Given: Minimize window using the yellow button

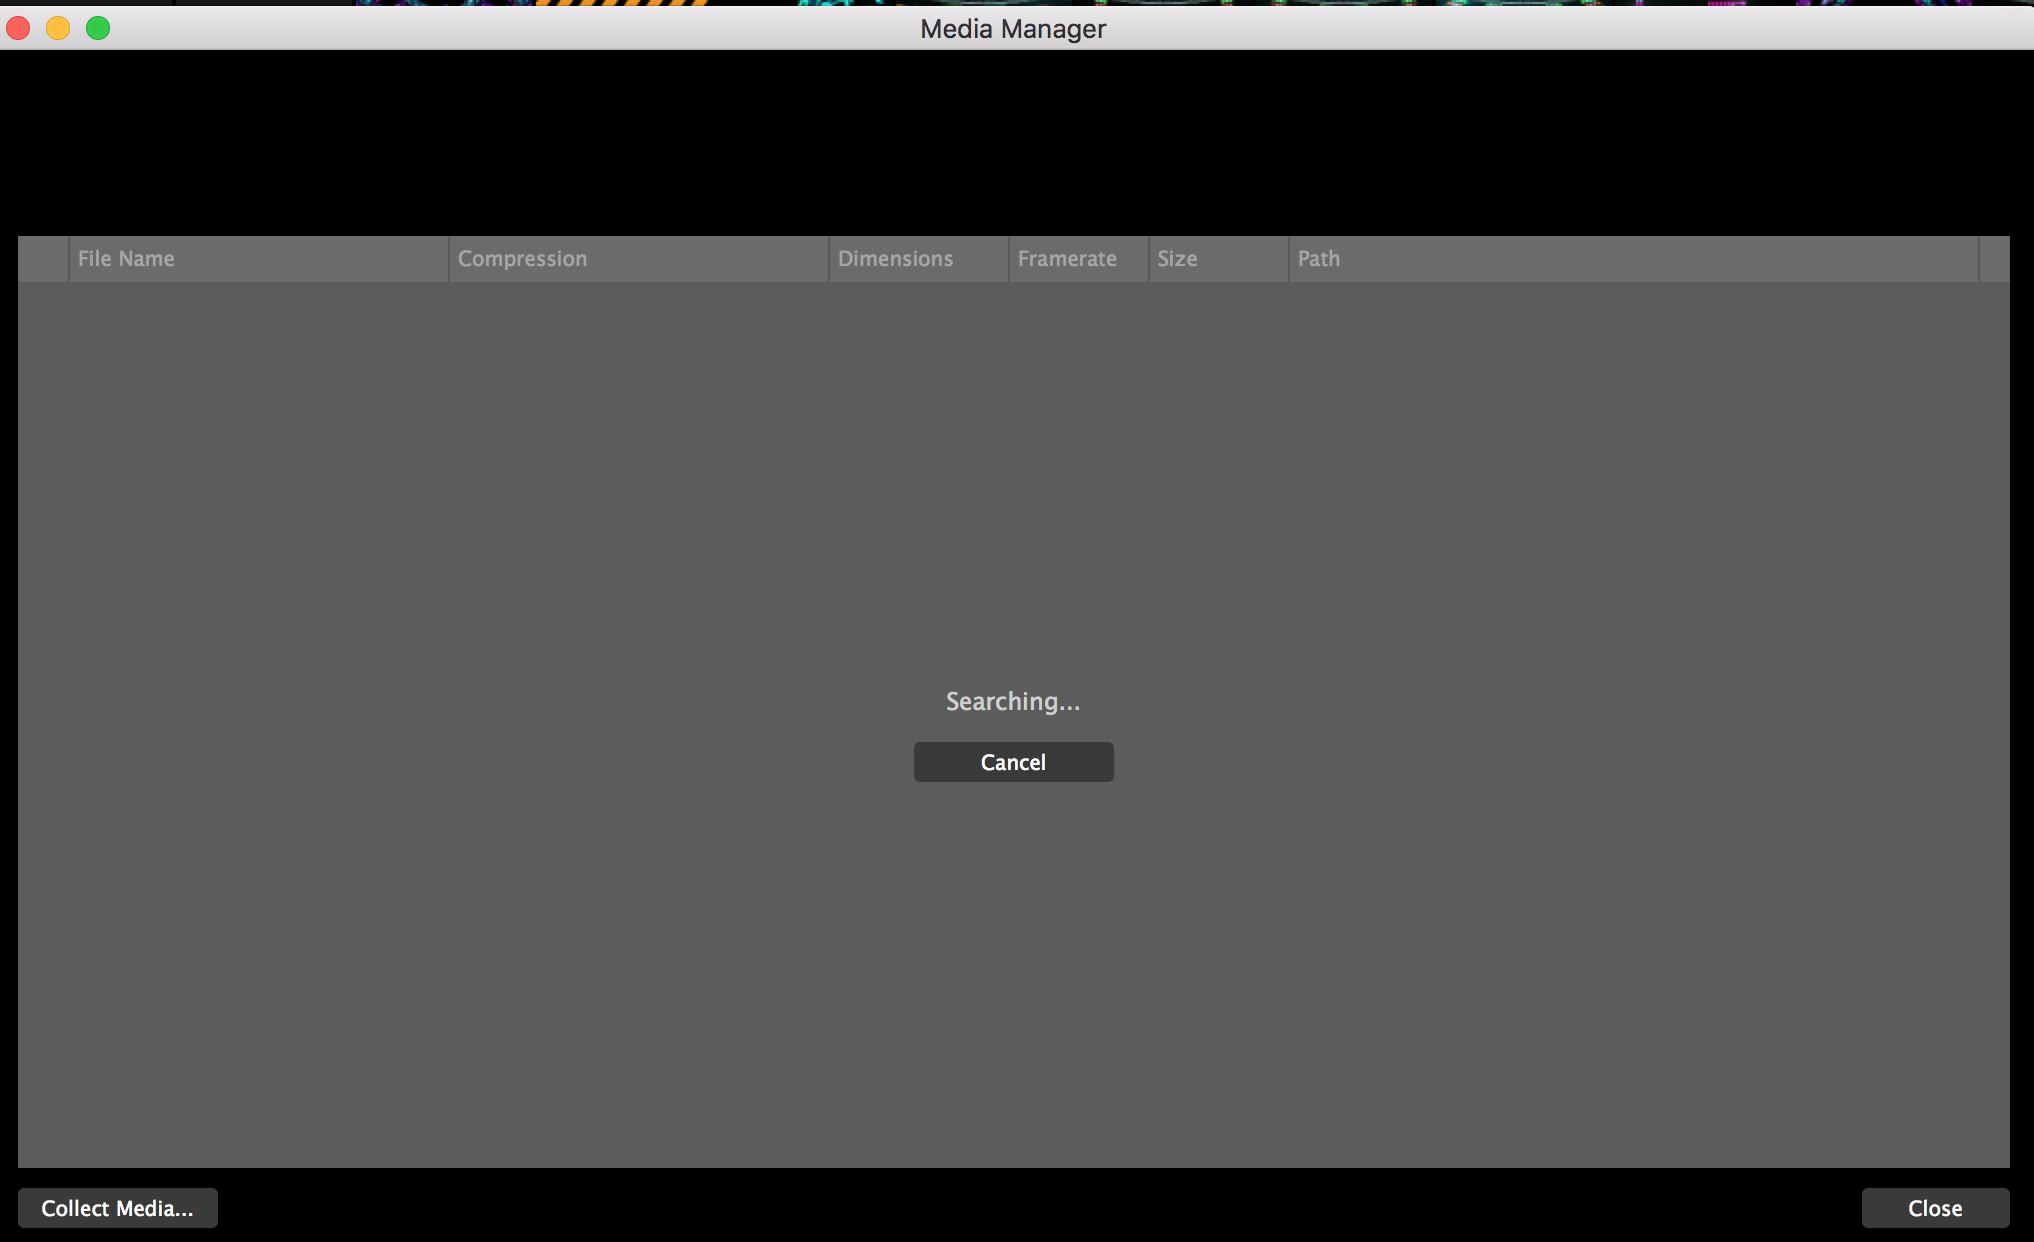Looking at the screenshot, I should 58,28.
